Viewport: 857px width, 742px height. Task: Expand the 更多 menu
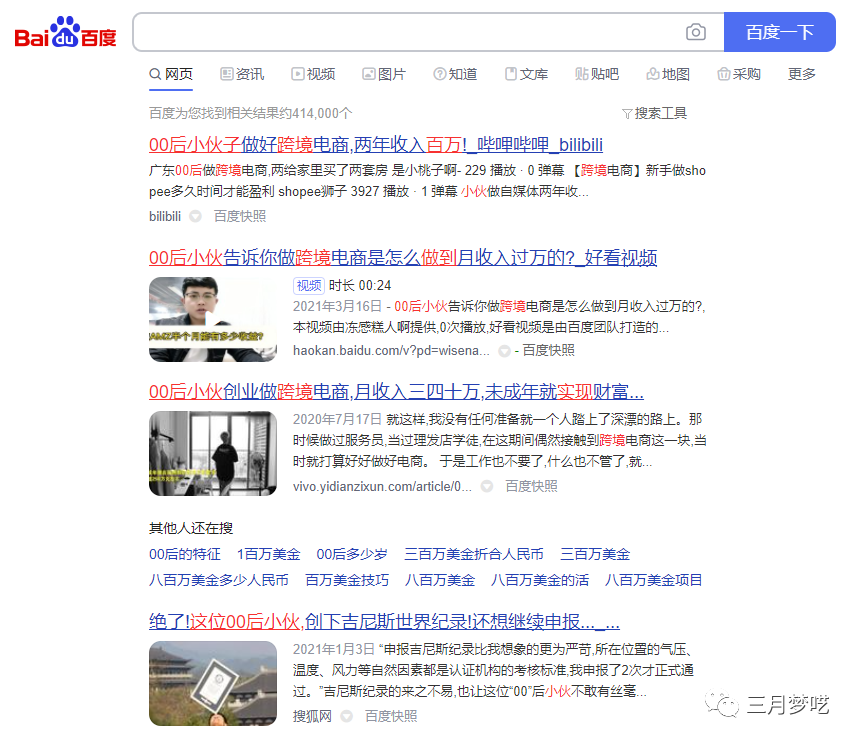pyautogui.click(x=802, y=74)
